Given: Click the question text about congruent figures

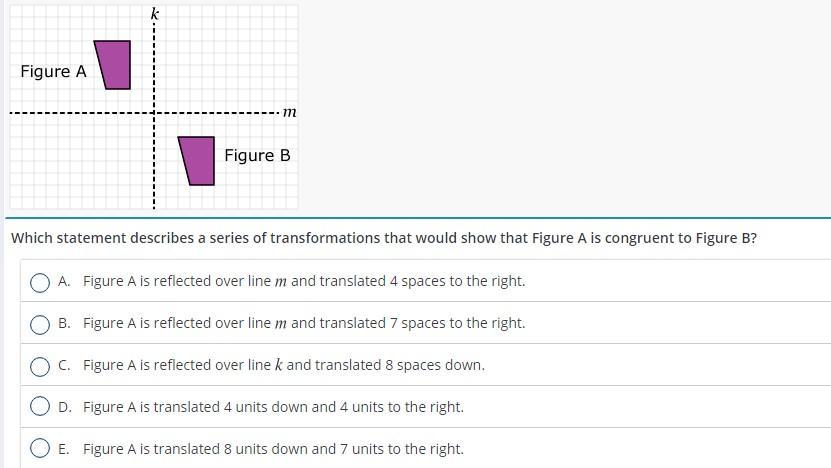Looking at the screenshot, I should click(383, 239).
